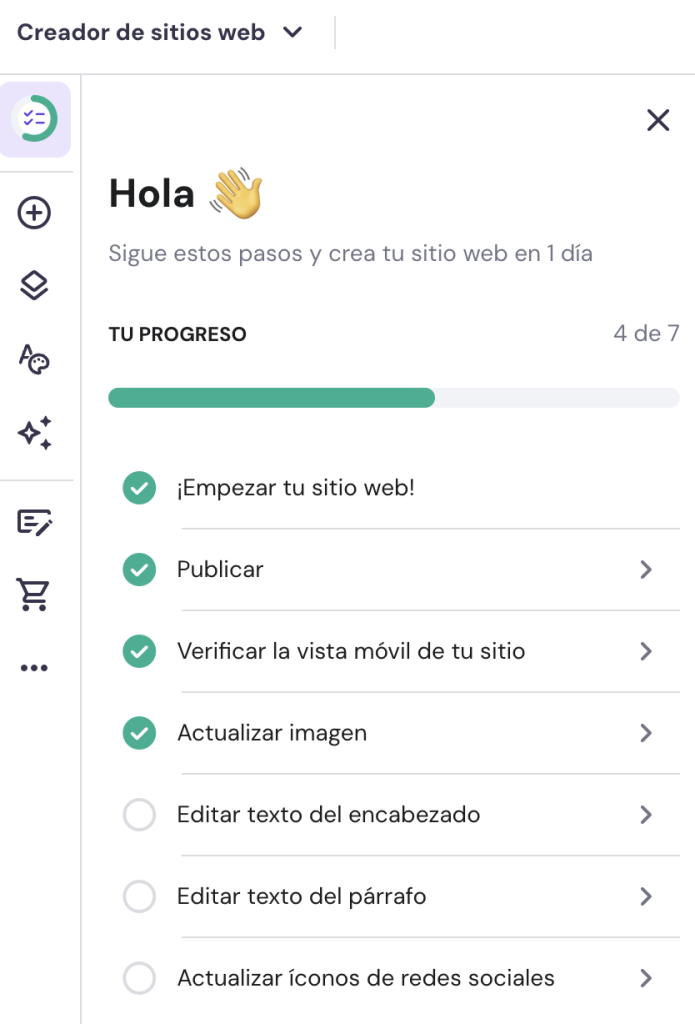Expand the 'Publicar' step chevron

pos(645,570)
